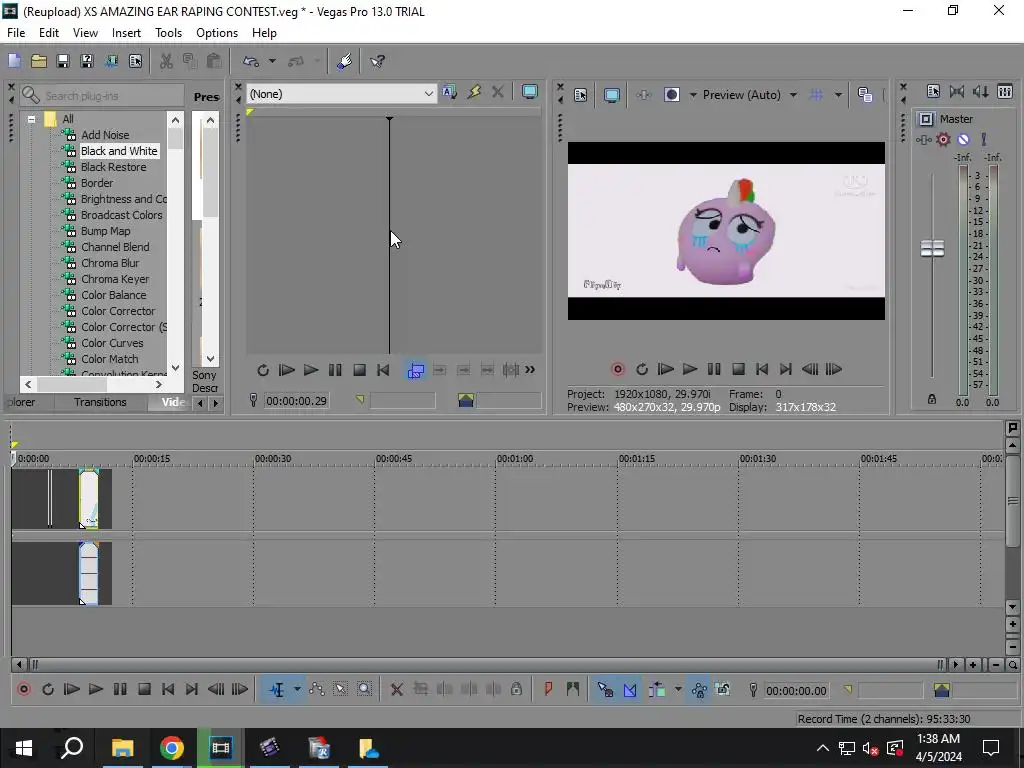Open the File menu
The width and height of the screenshot is (1024, 768).
click(x=16, y=33)
